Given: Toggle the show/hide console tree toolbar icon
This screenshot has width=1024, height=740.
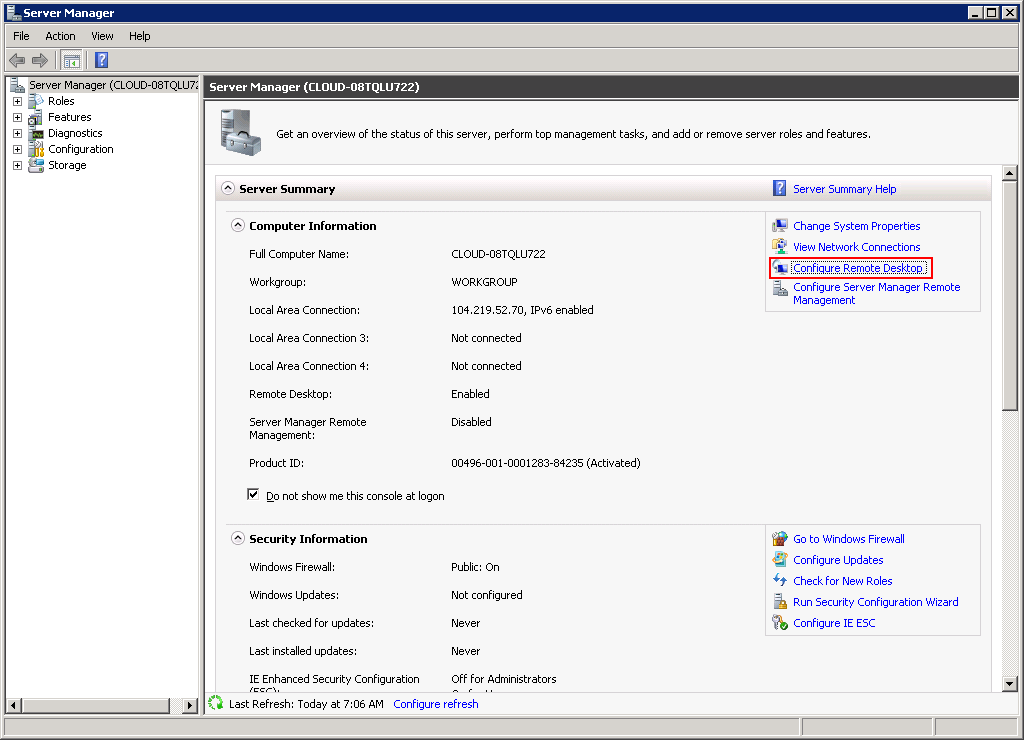Looking at the screenshot, I should 72,61.
